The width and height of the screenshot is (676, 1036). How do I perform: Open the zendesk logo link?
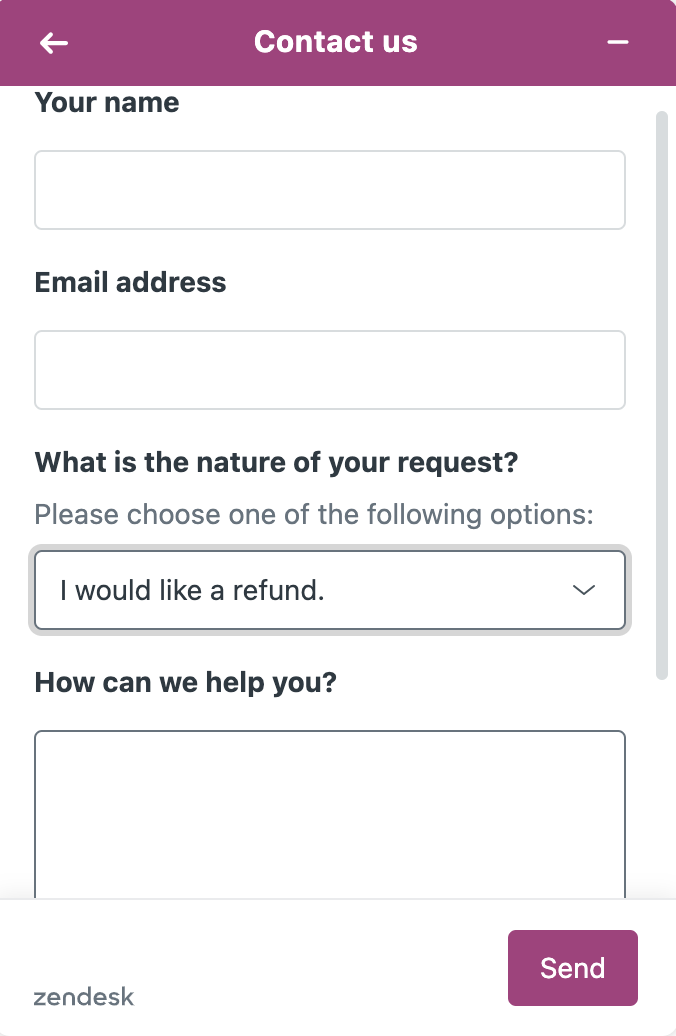point(84,997)
